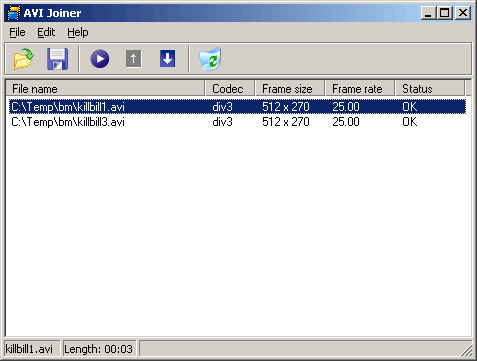The image size is (477, 361).
Task: Click div3 codec cell of killbill3.avi
Action: [222, 122]
